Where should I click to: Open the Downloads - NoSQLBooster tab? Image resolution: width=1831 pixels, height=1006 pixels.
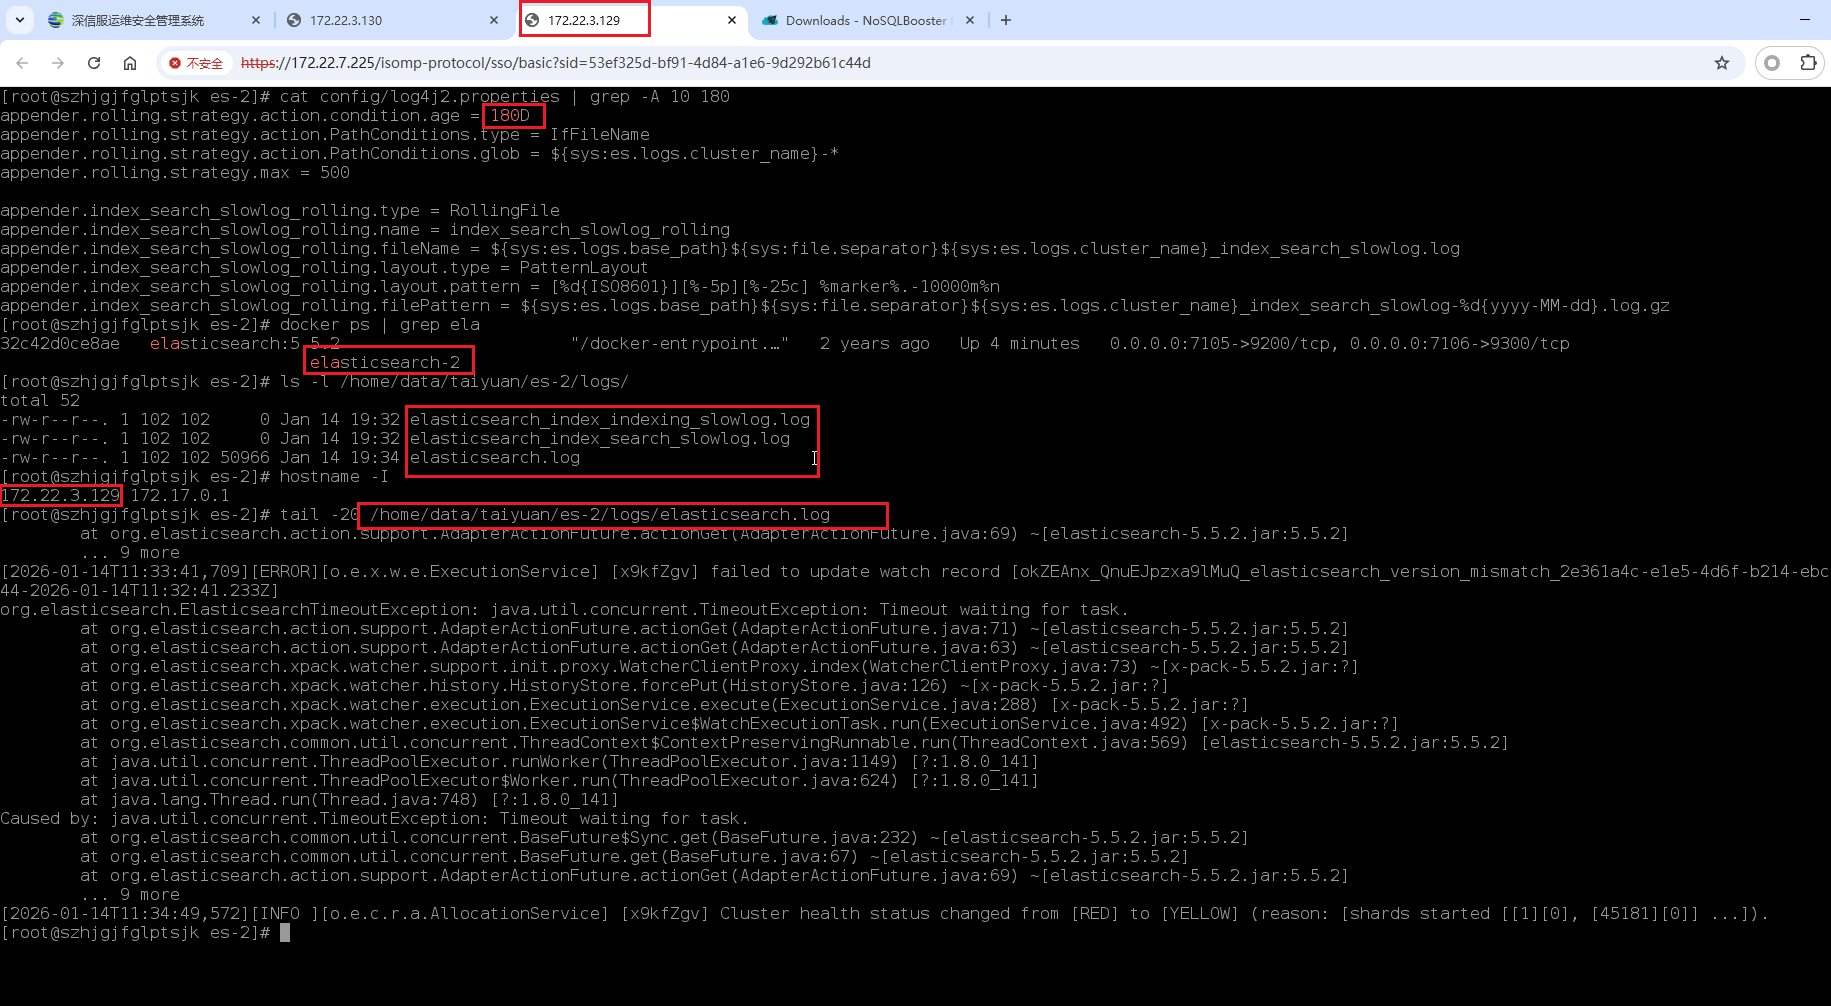[860, 20]
